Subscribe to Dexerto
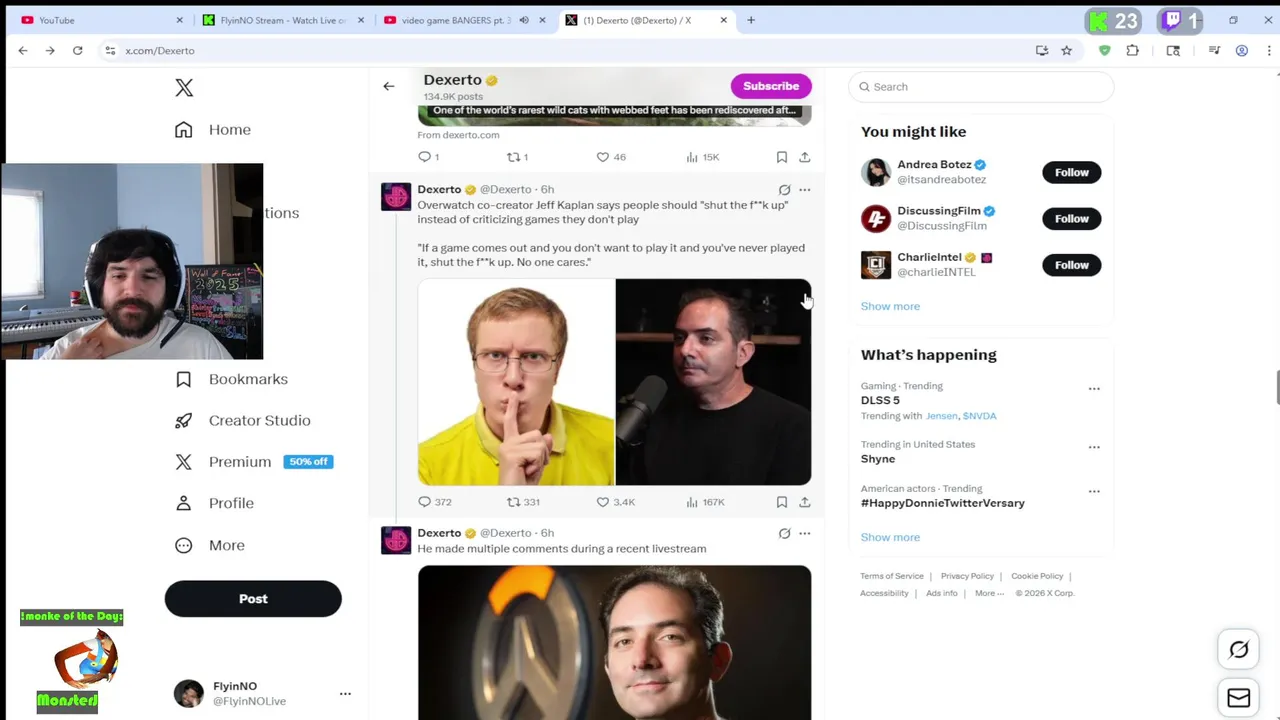 (771, 86)
